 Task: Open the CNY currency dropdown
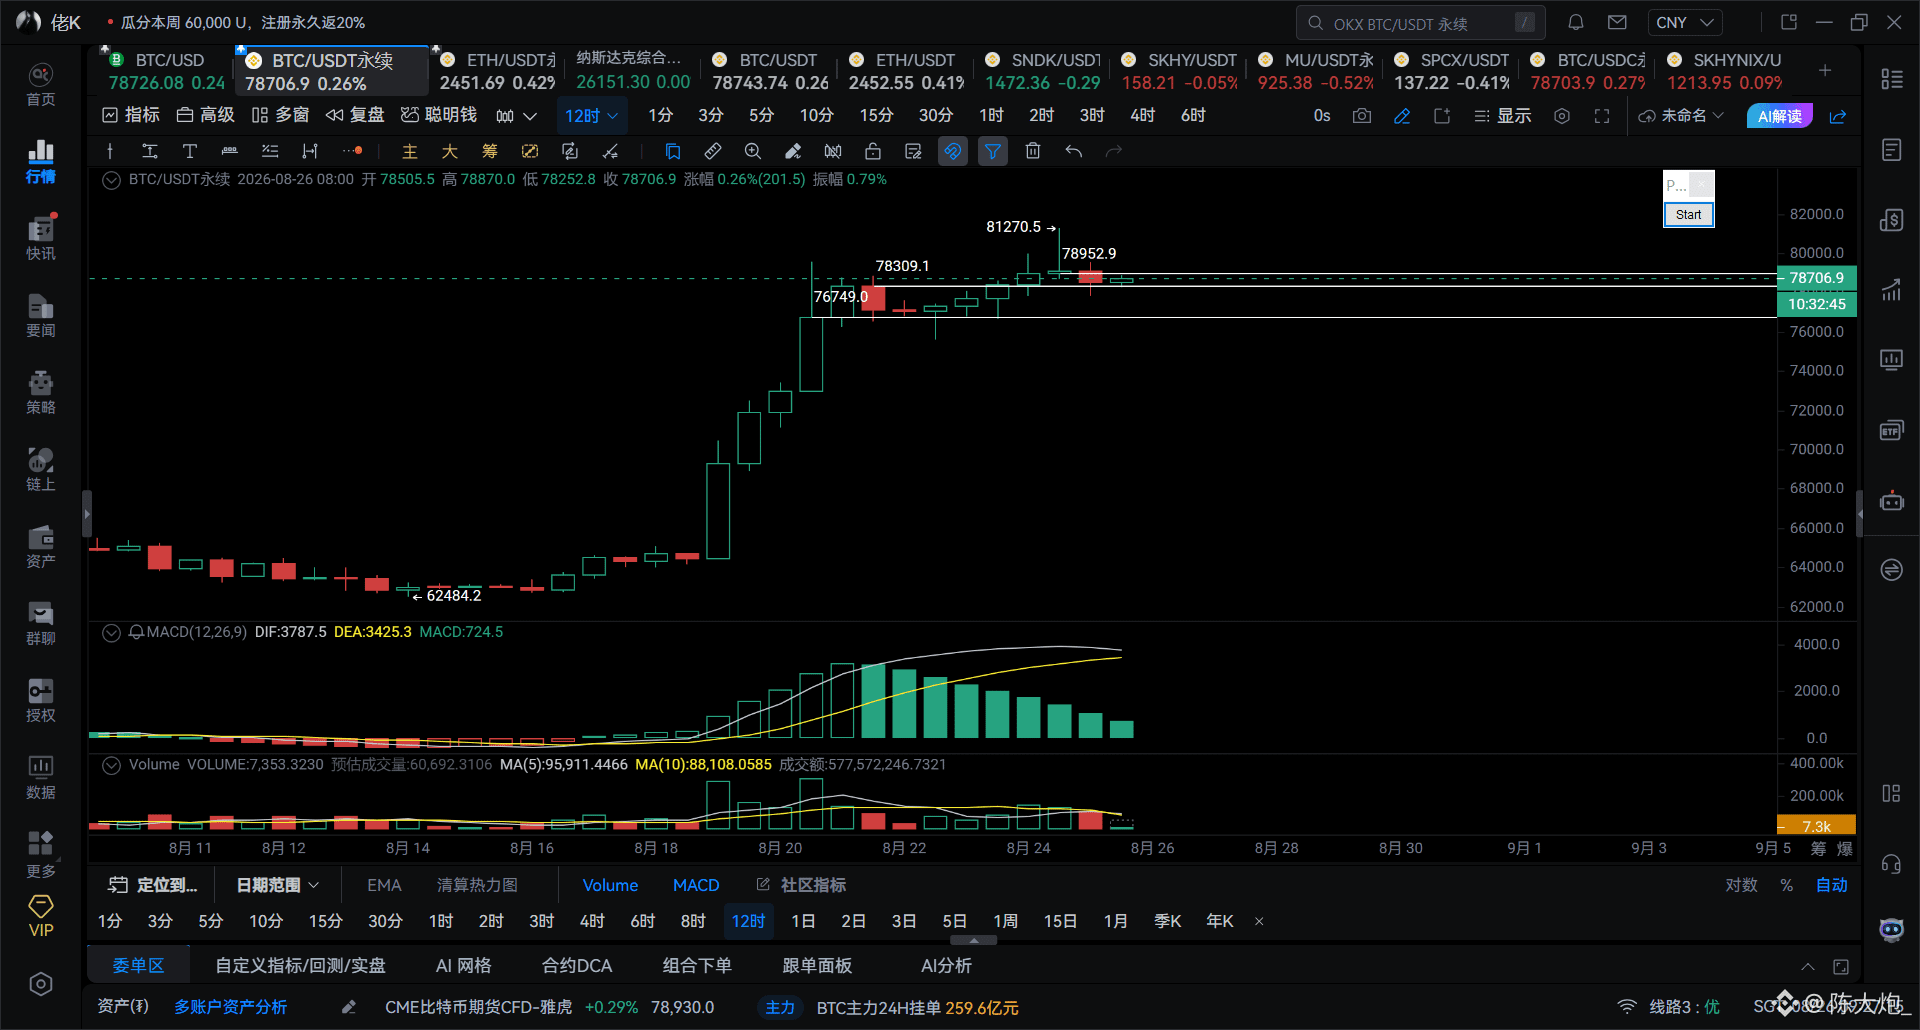pyautogui.click(x=1685, y=22)
